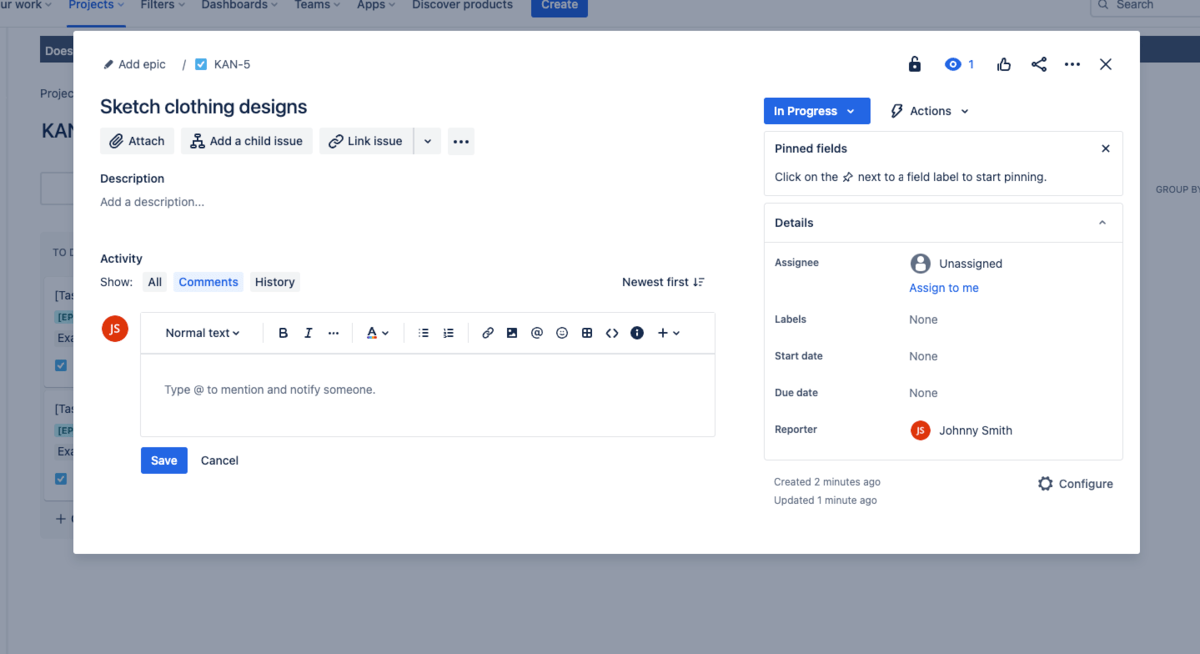
Task: Insert an emoji in the comment
Action: point(562,333)
